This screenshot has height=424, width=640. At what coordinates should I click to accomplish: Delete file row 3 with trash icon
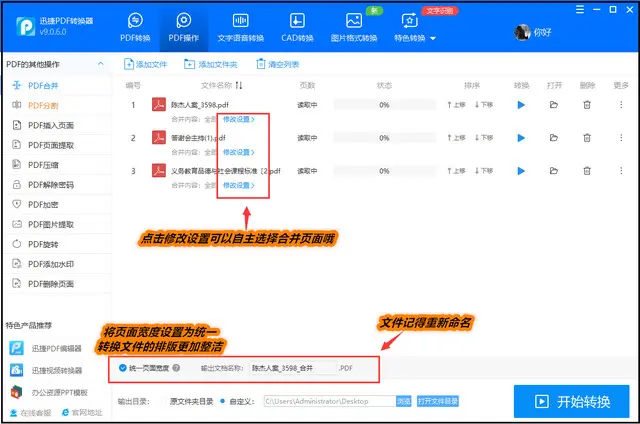point(587,171)
